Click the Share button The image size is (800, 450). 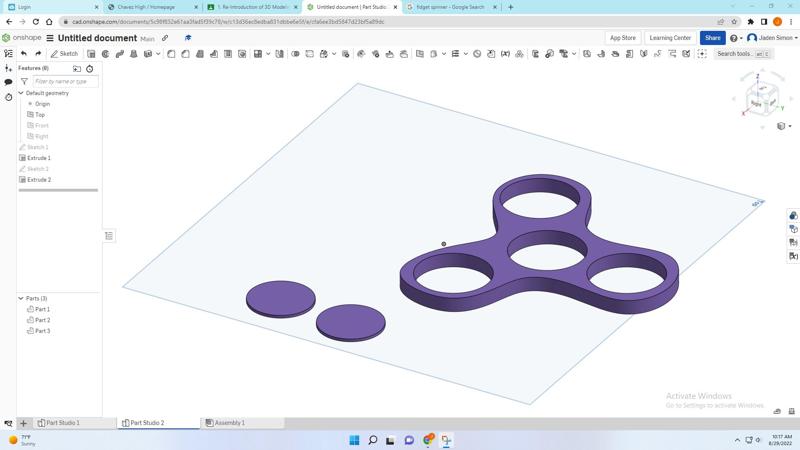pos(712,38)
